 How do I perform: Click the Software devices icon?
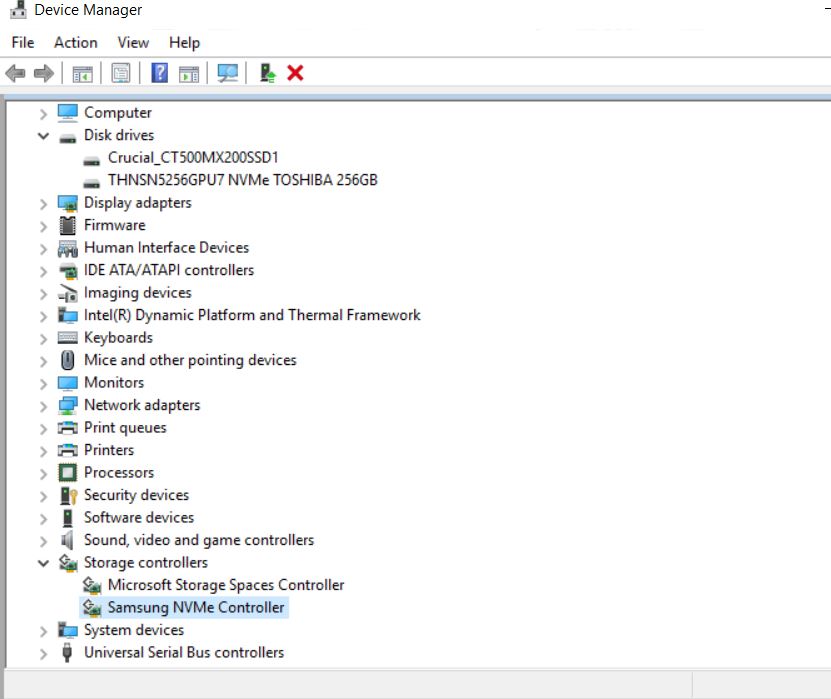tap(67, 518)
